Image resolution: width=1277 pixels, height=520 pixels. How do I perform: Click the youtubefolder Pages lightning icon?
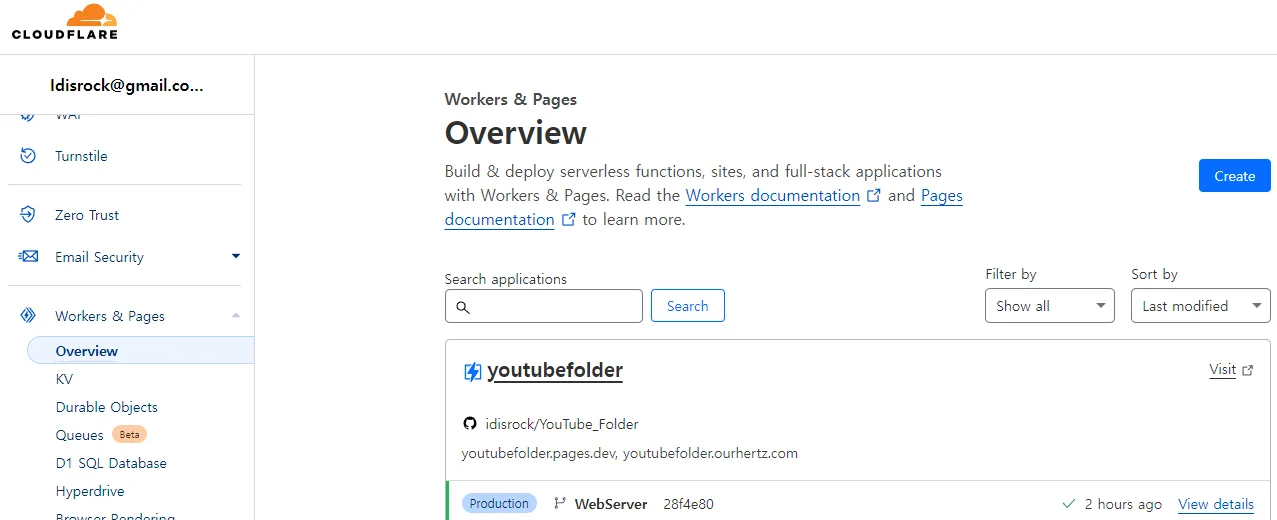(472, 372)
